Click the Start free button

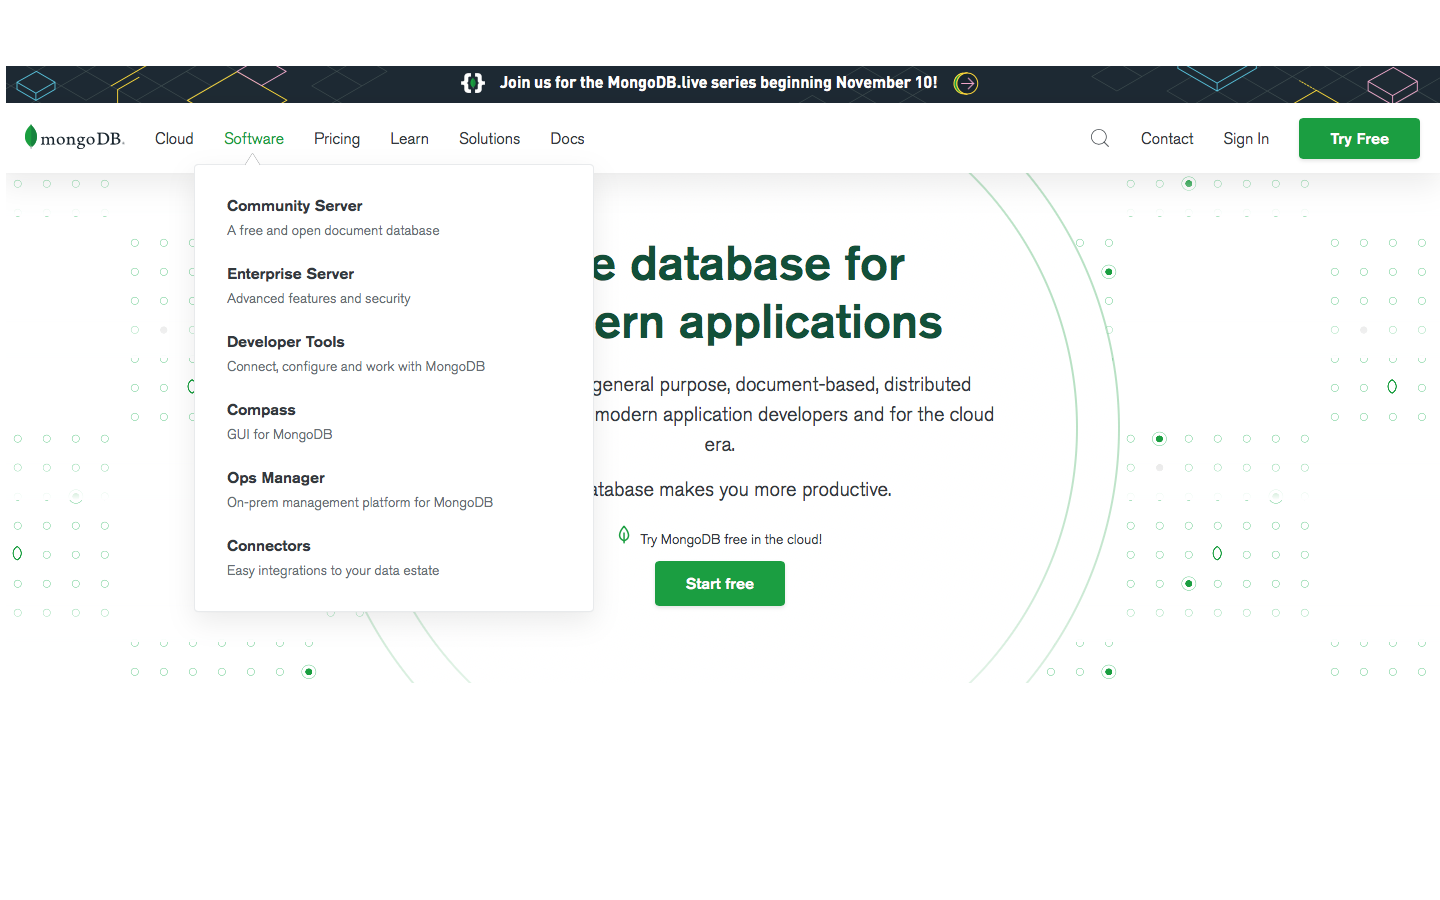720,584
